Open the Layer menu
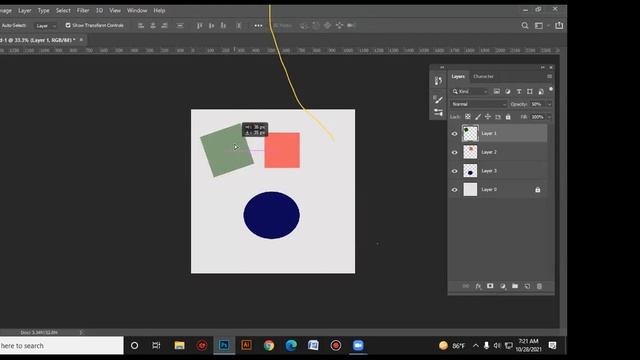The height and width of the screenshot is (360, 640). point(24,11)
